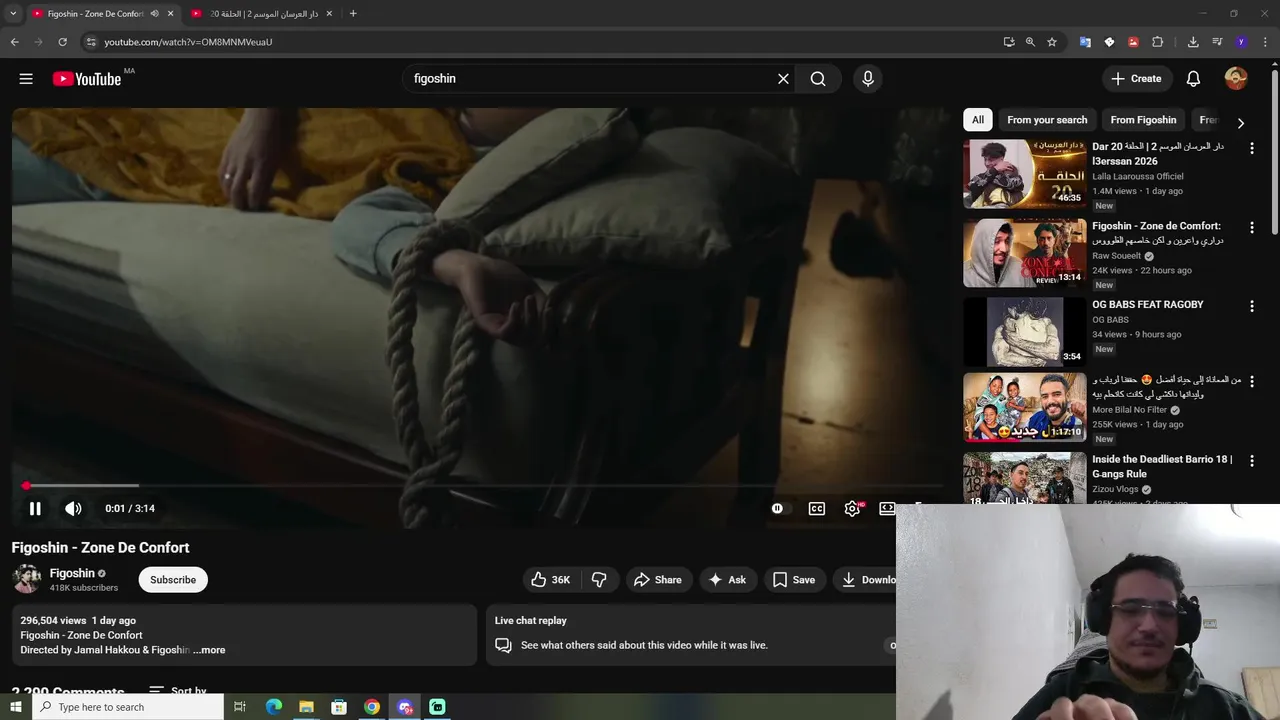Switch to the second Chrome tab
The image size is (1280, 720).
pos(260,14)
